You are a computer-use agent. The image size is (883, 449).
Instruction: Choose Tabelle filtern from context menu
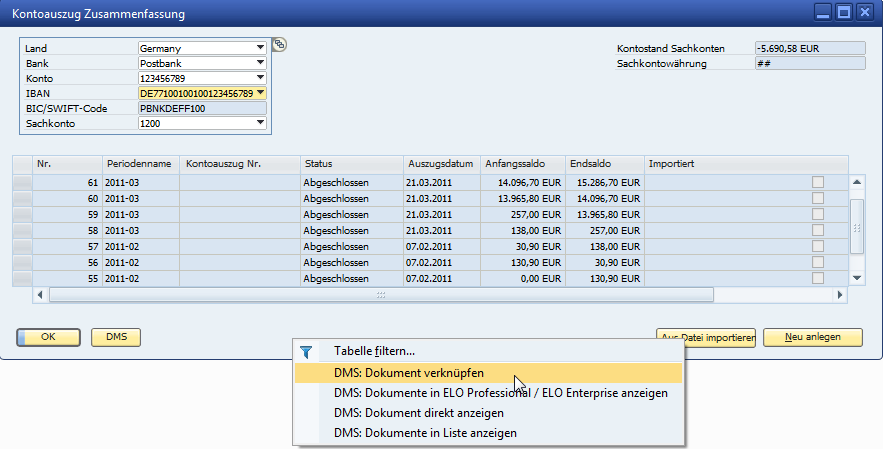tap(488, 351)
